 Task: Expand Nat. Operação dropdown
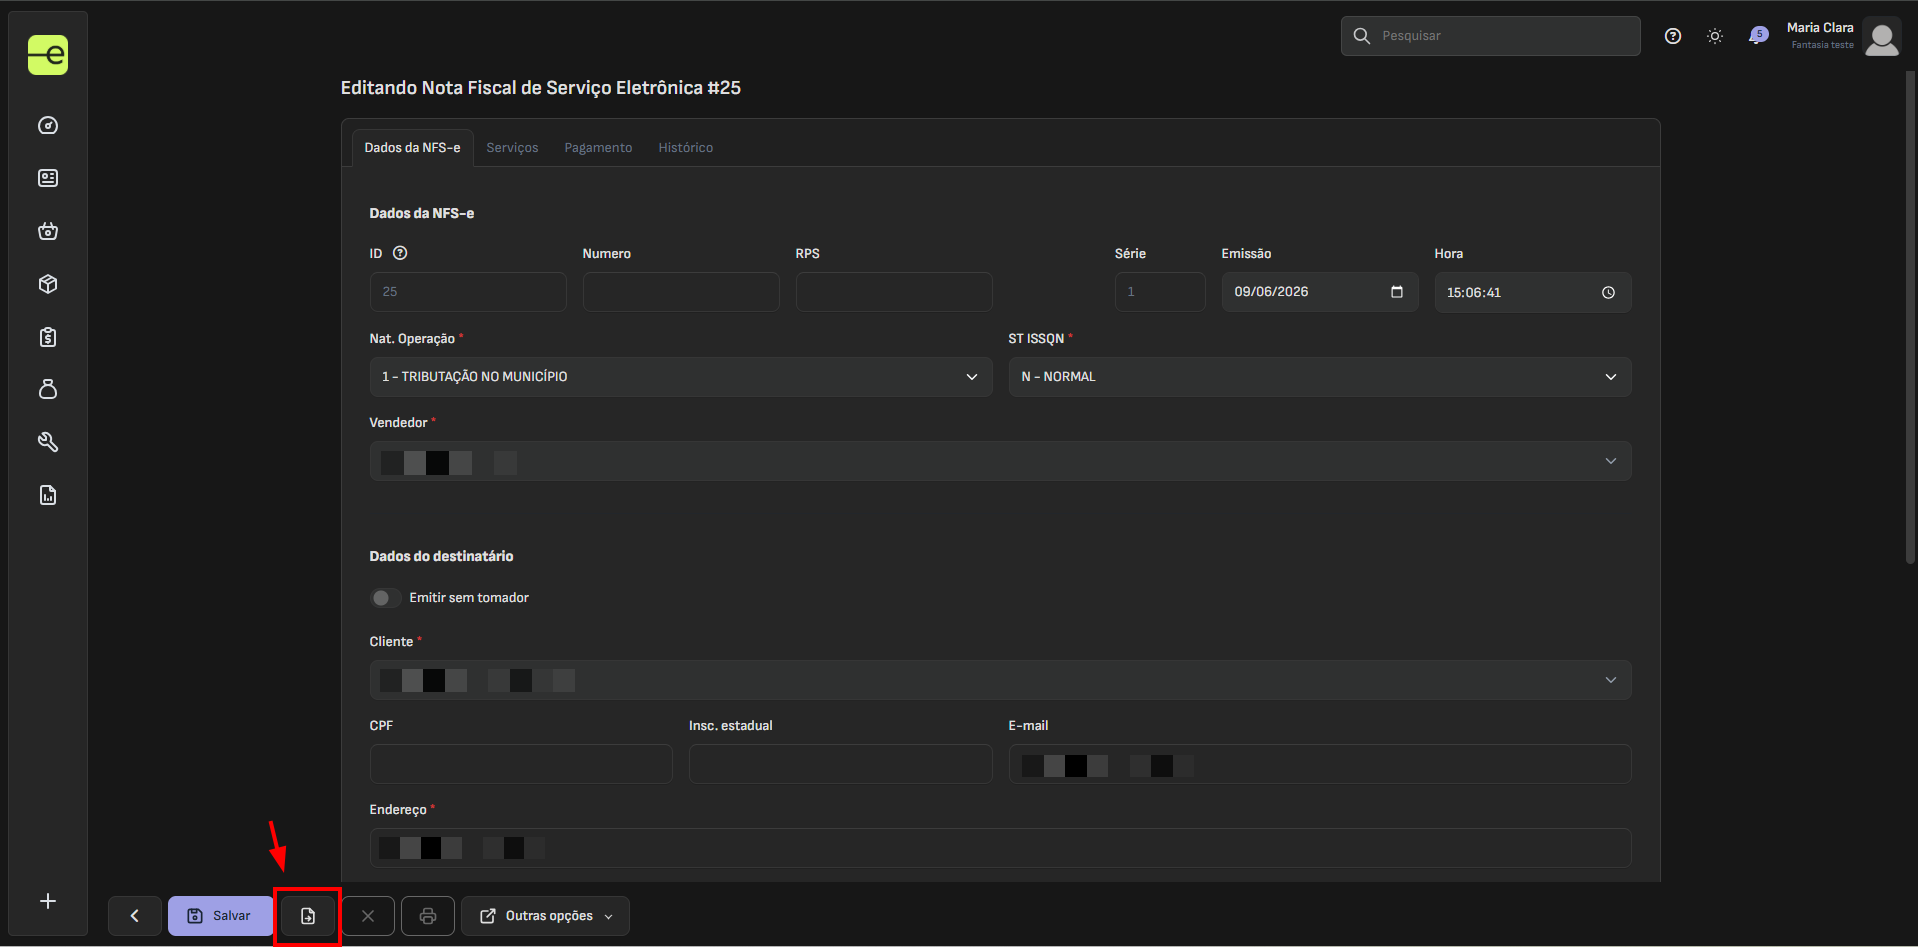click(x=681, y=377)
